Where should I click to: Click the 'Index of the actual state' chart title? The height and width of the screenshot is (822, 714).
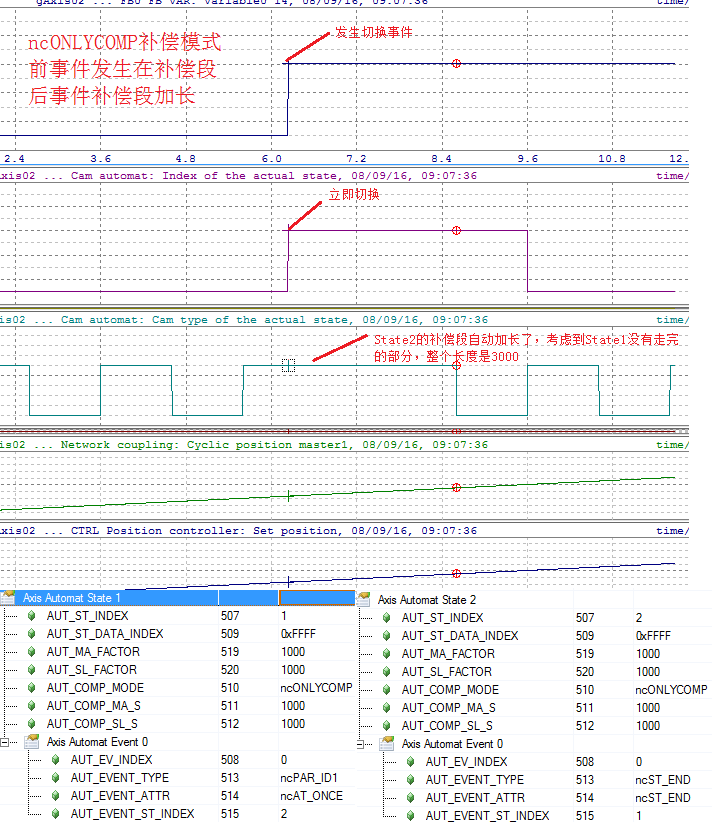pos(238,176)
